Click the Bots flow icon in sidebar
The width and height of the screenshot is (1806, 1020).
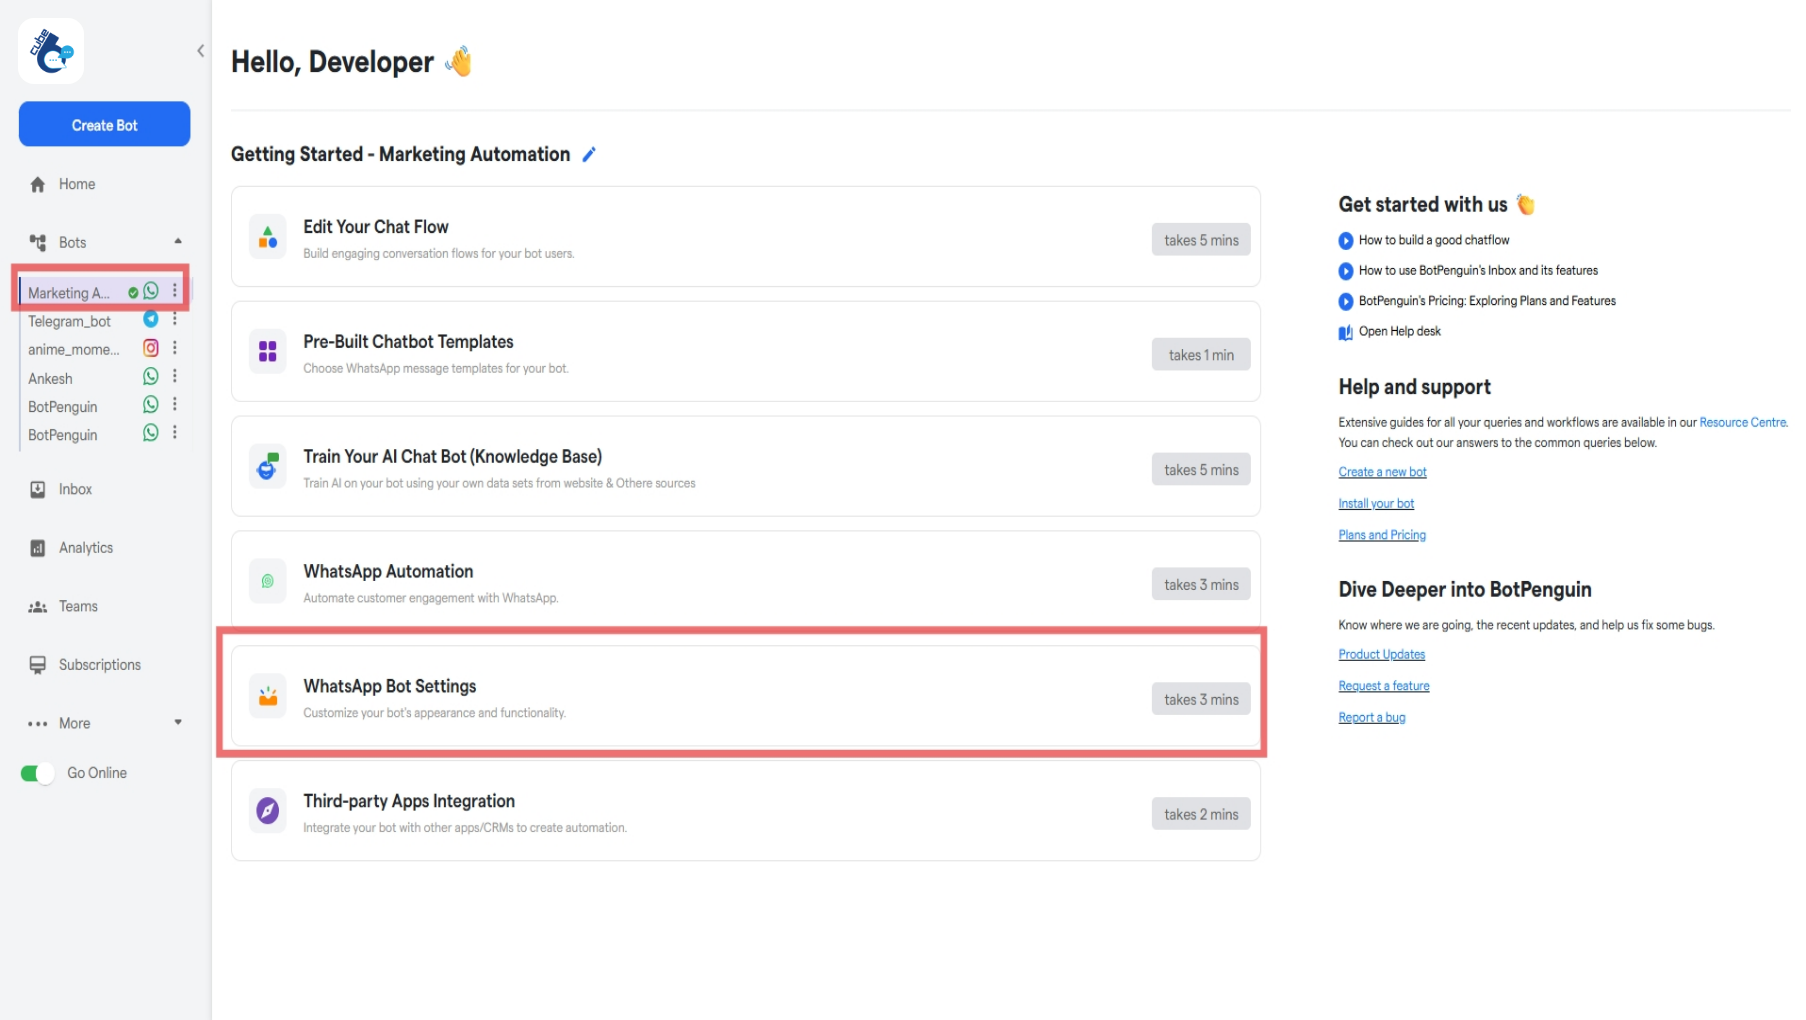point(38,242)
